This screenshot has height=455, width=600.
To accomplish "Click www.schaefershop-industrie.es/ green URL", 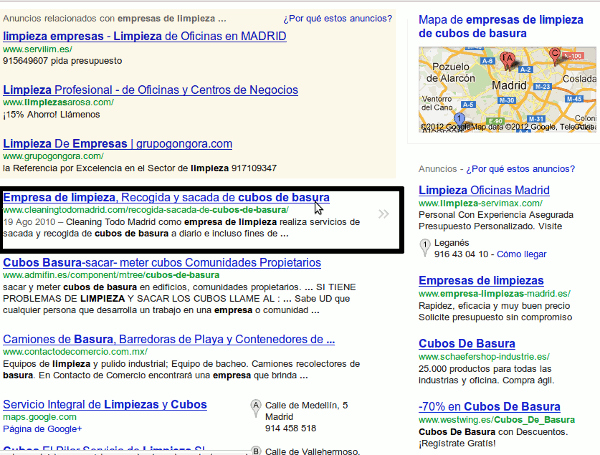I will pos(484,357).
